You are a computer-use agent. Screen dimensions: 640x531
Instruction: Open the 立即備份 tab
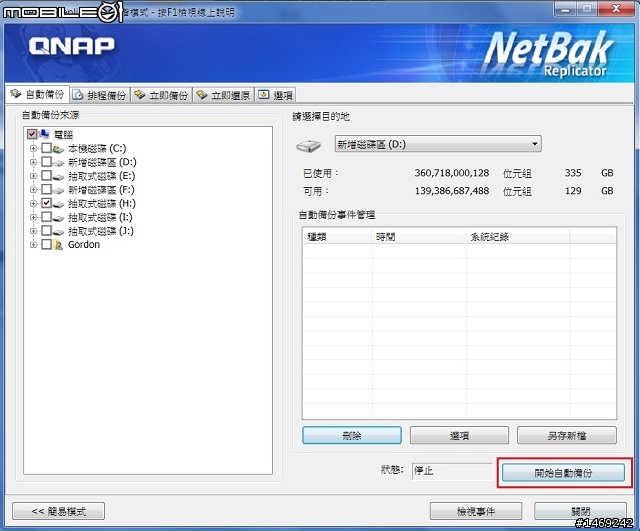pyautogui.click(x=162, y=95)
